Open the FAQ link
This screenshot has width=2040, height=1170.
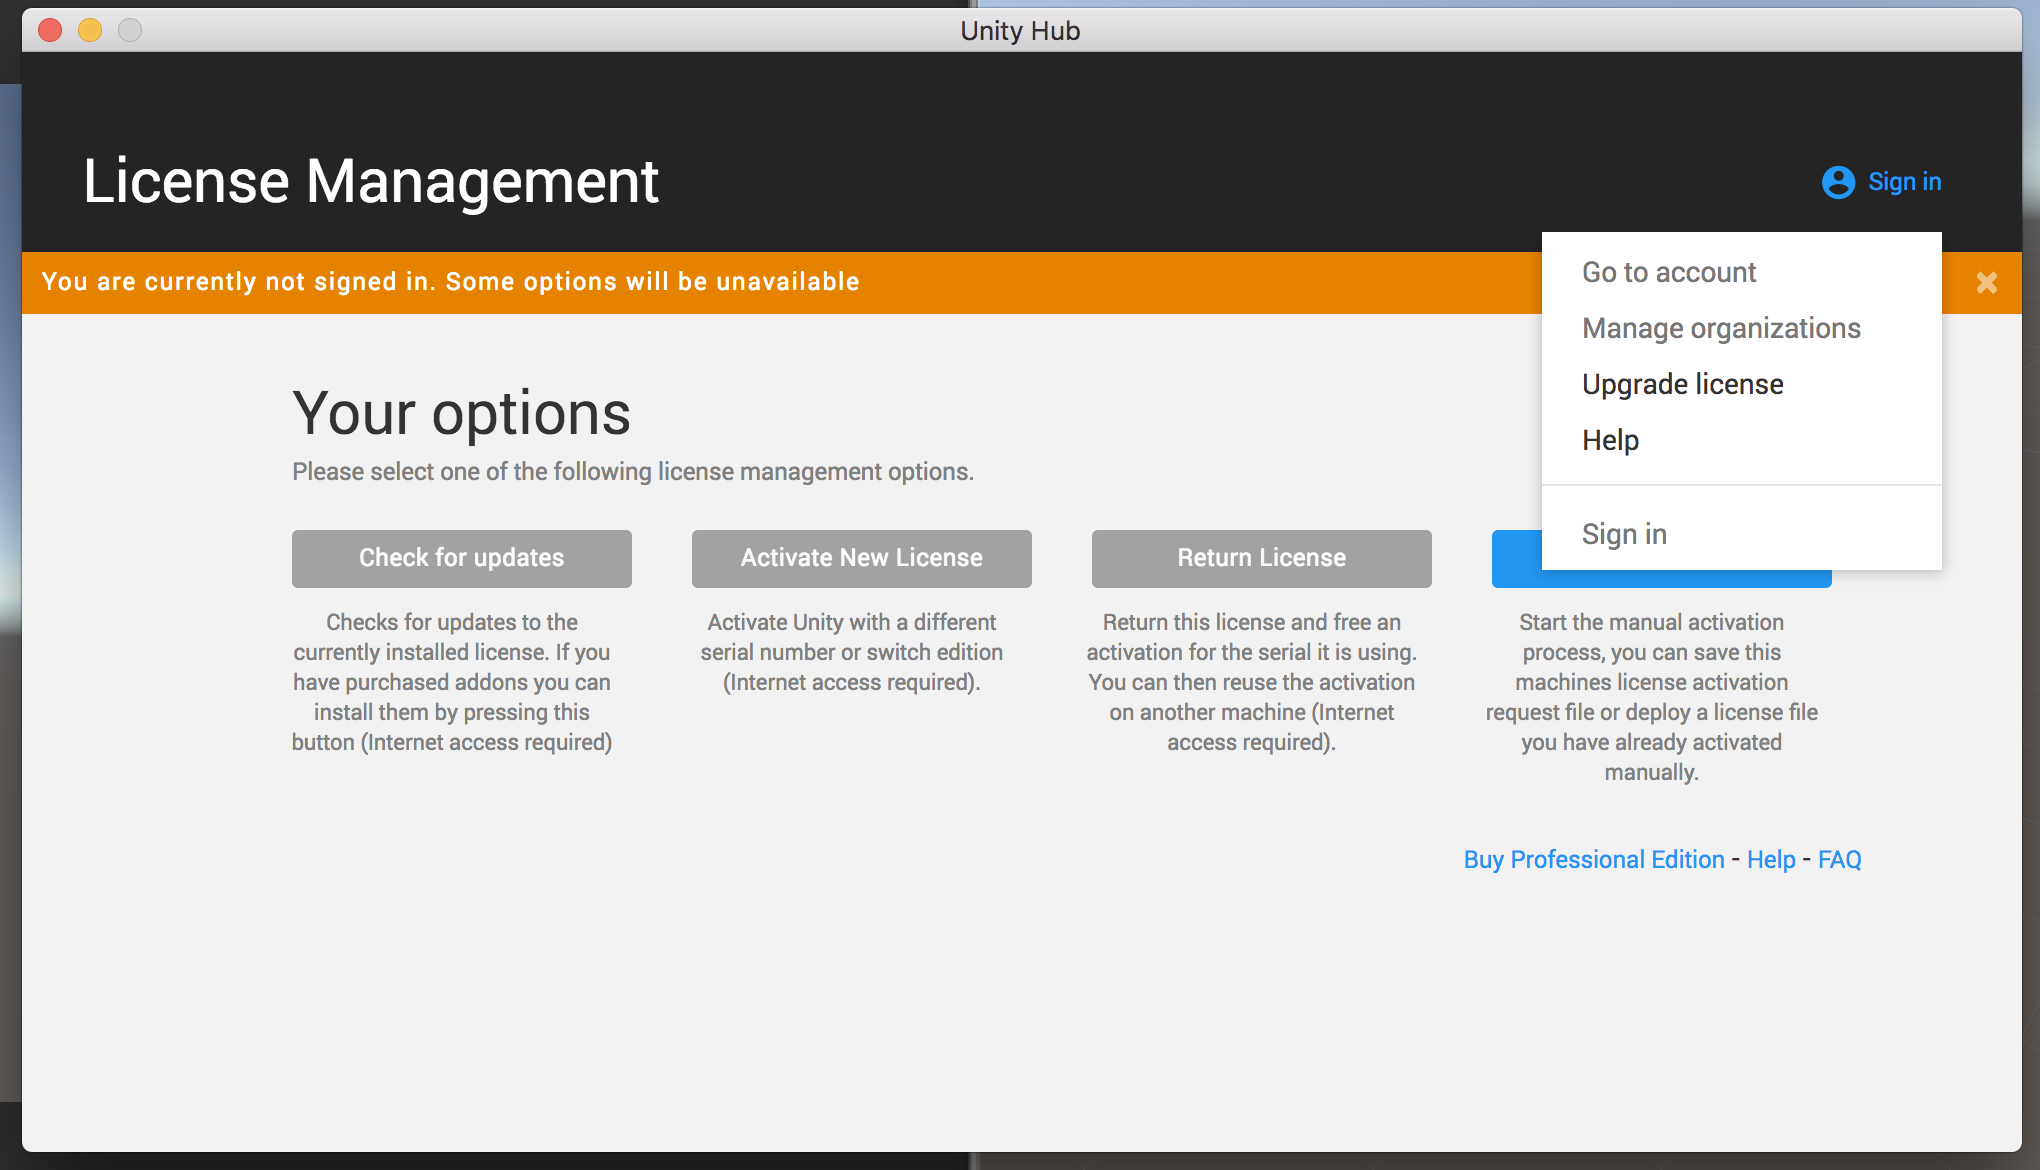(x=1839, y=860)
